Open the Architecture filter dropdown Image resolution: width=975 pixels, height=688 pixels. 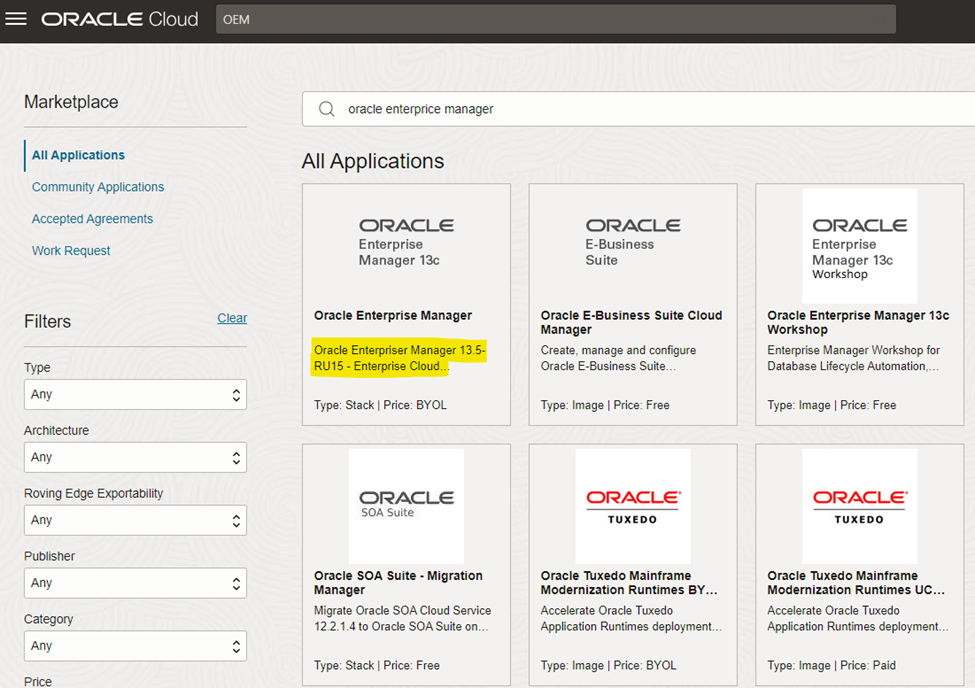click(135, 457)
